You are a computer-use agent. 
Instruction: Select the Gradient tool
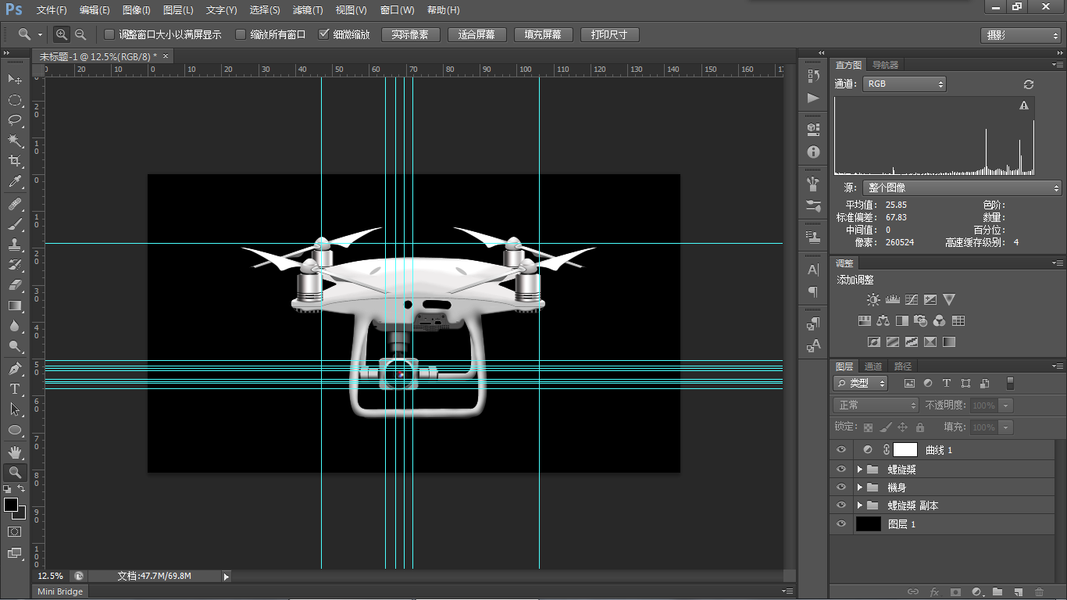pos(14,306)
